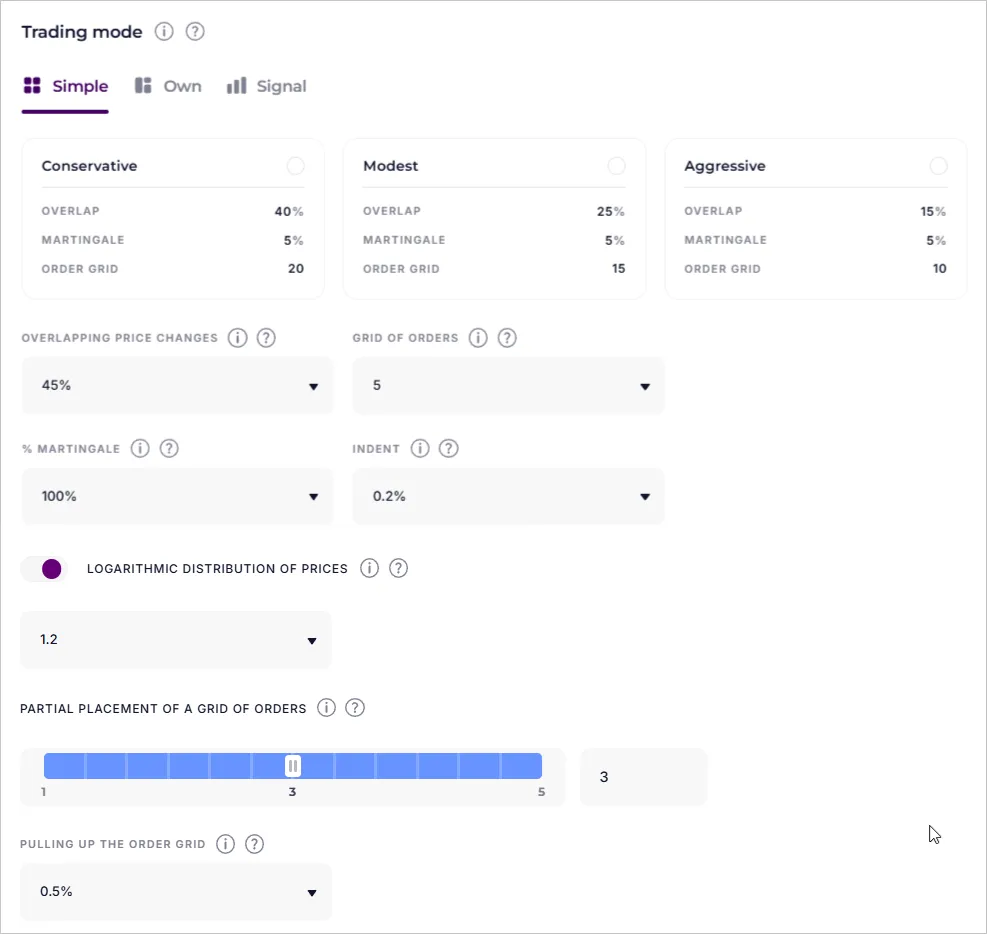Open the Indent 0.2% dropdown
The height and width of the screenshot is (934, 987).
click(x=508, y=497)
